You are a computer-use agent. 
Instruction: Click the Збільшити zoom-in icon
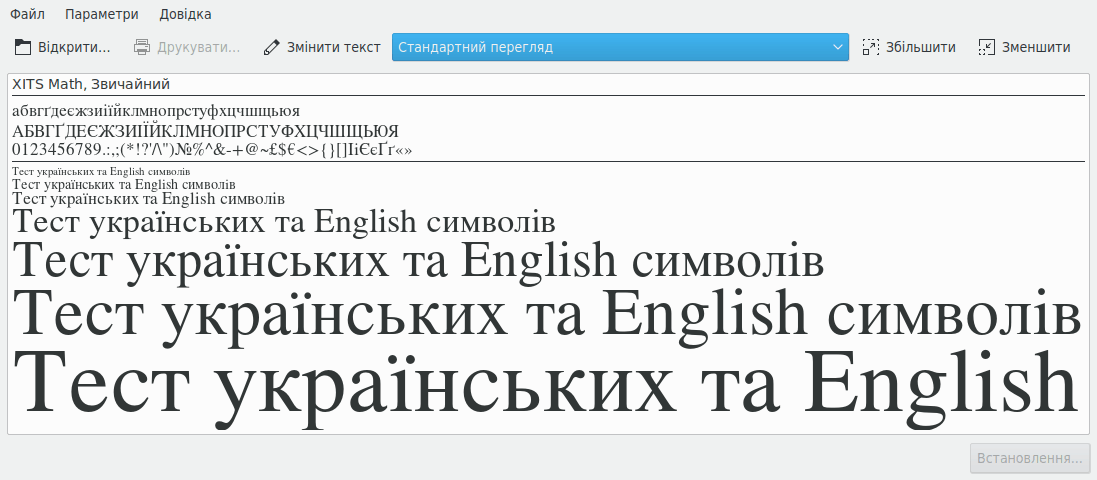[x=871, y=47]
